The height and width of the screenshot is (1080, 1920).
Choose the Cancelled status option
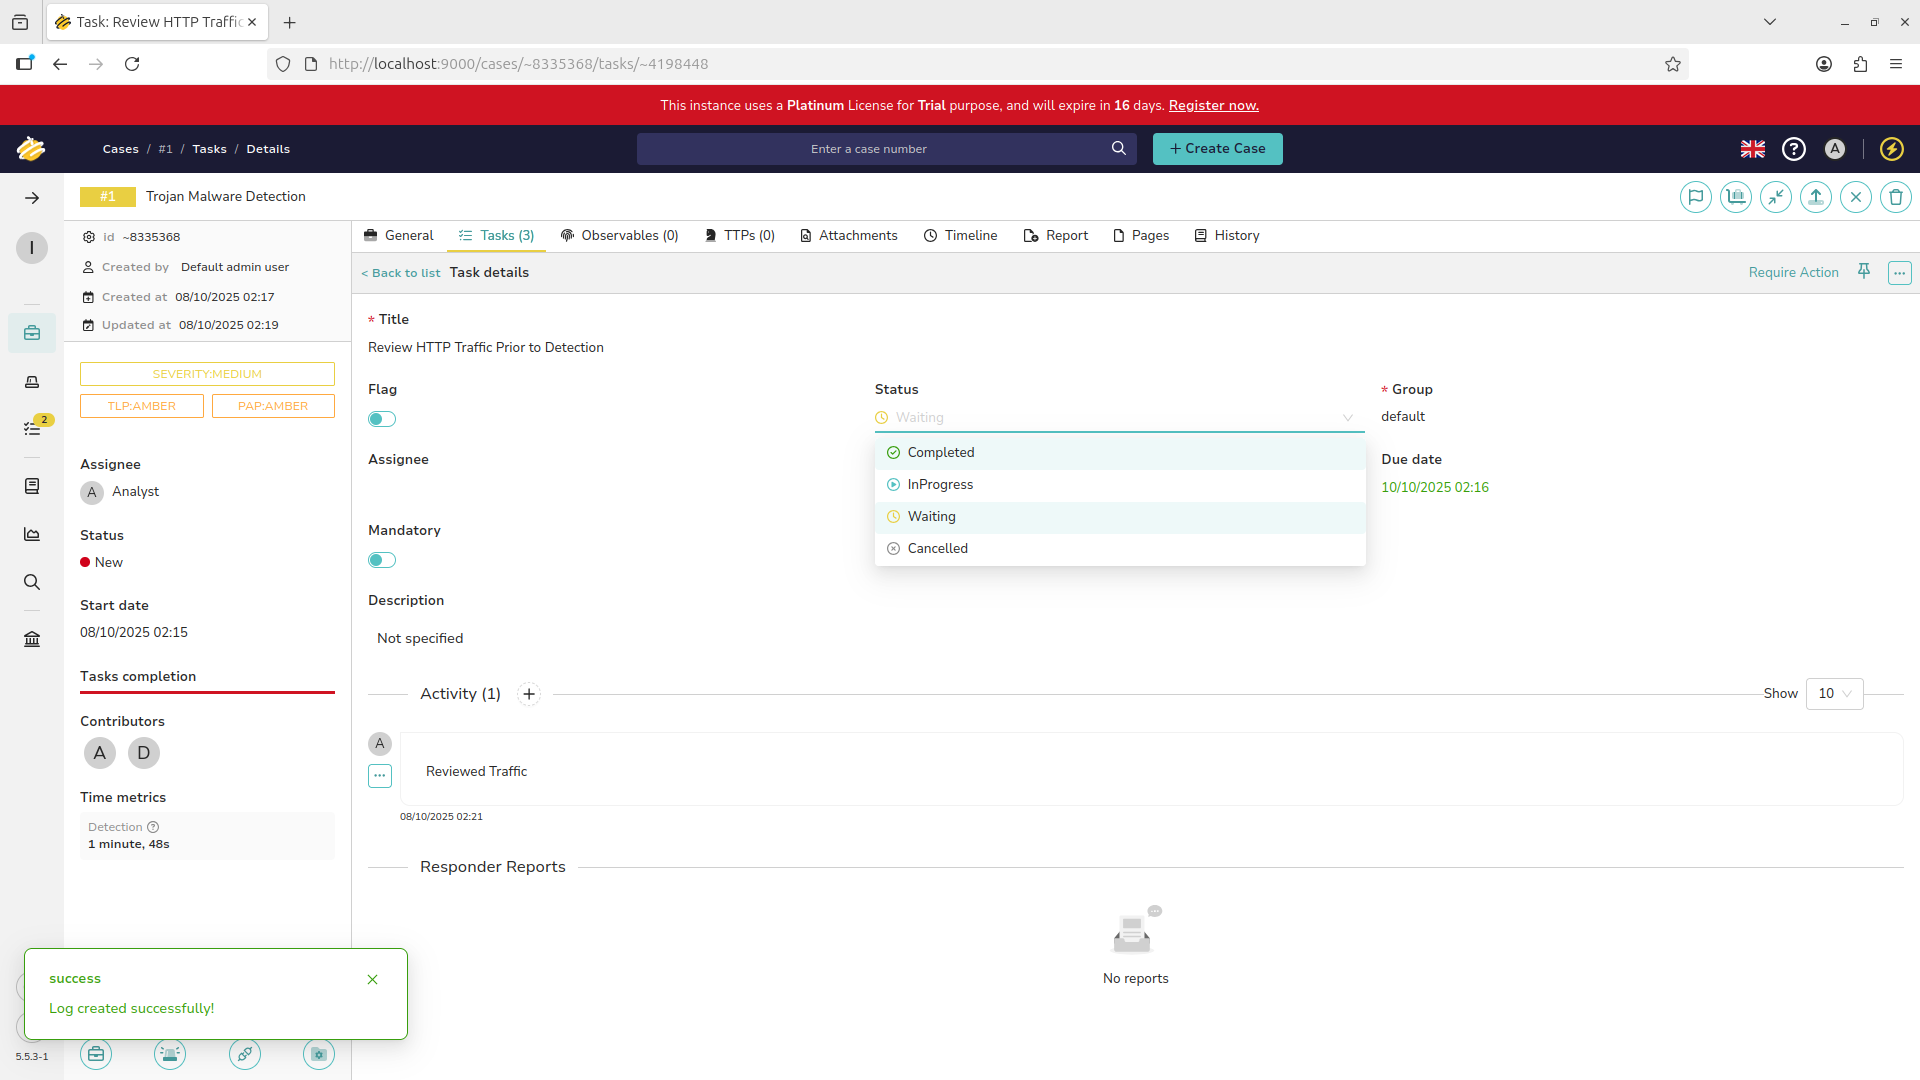pos(937,549)
